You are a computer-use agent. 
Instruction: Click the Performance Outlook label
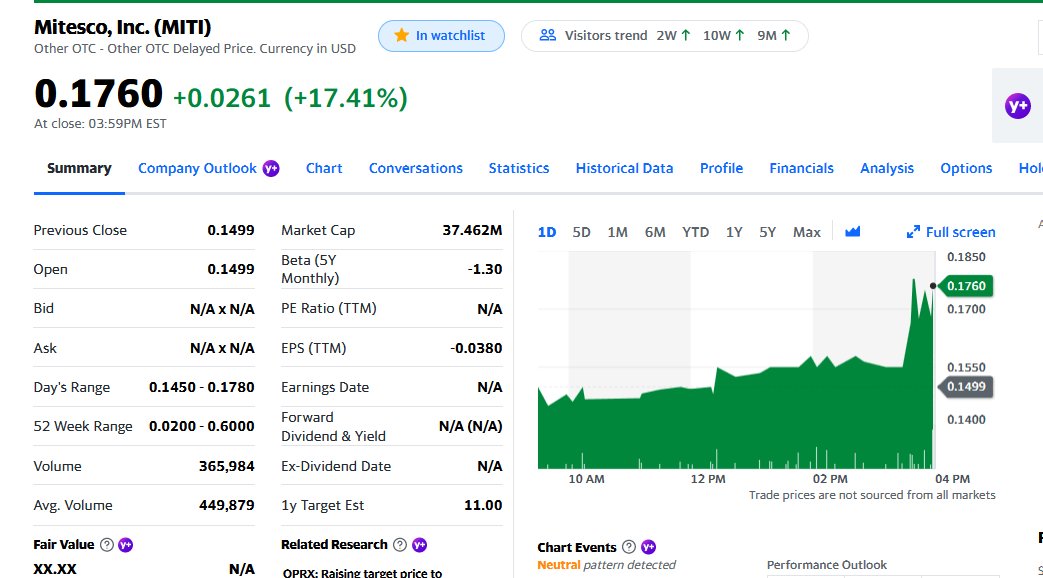point(827,565)
